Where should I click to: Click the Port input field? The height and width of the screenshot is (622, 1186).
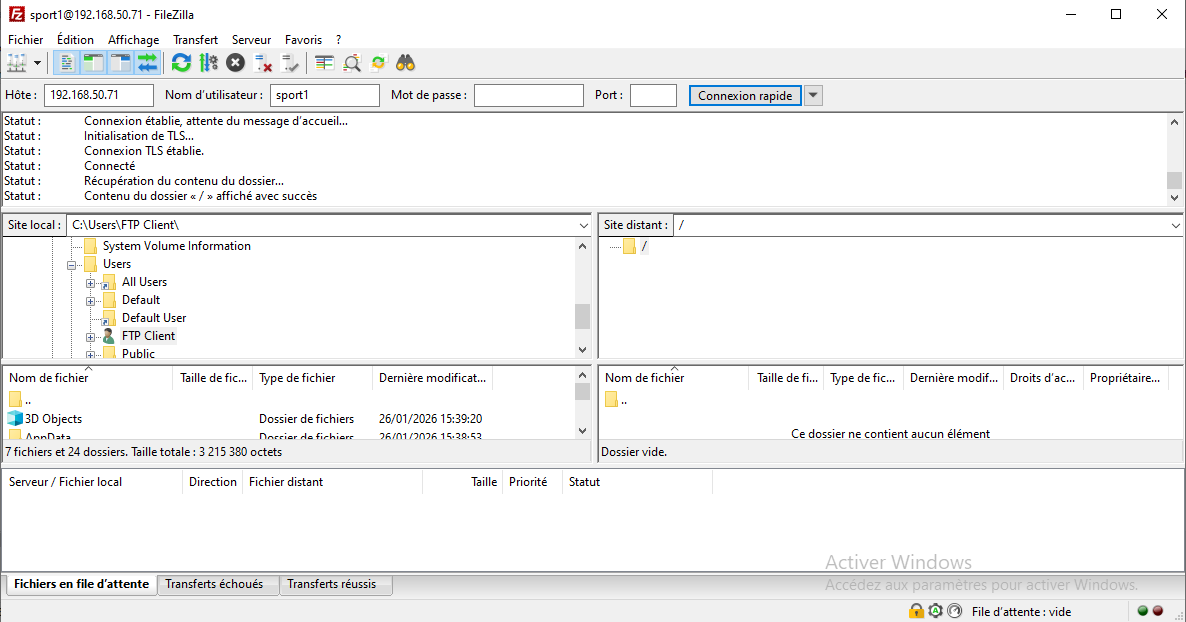click(654, 95)
